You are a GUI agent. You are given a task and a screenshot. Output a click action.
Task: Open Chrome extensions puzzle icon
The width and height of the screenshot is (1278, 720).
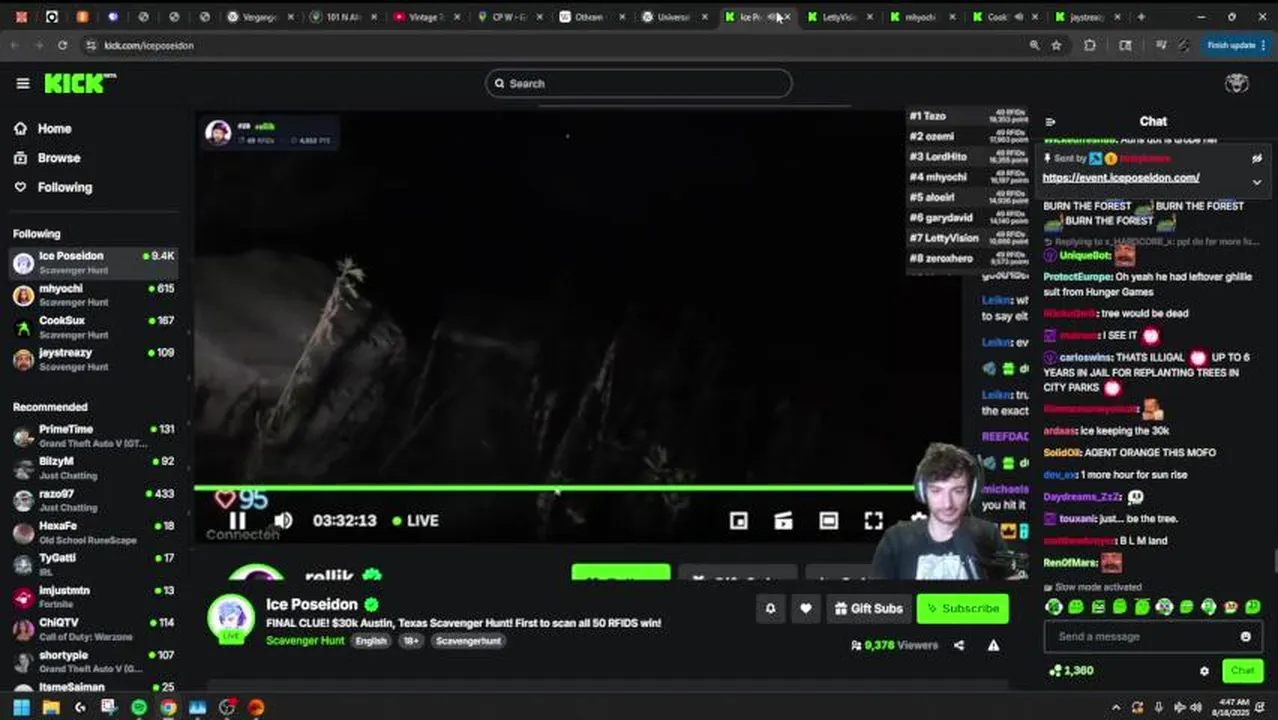(1089, 45)
